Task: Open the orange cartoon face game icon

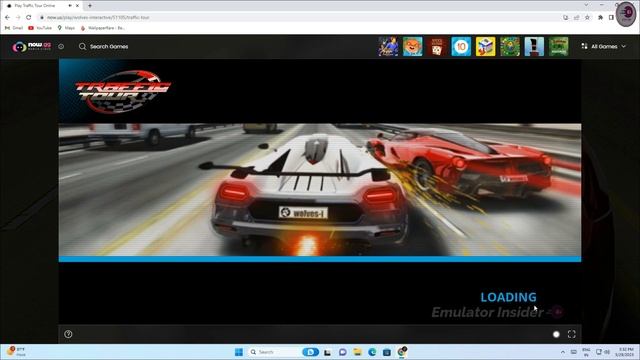Action: [413, 47]
